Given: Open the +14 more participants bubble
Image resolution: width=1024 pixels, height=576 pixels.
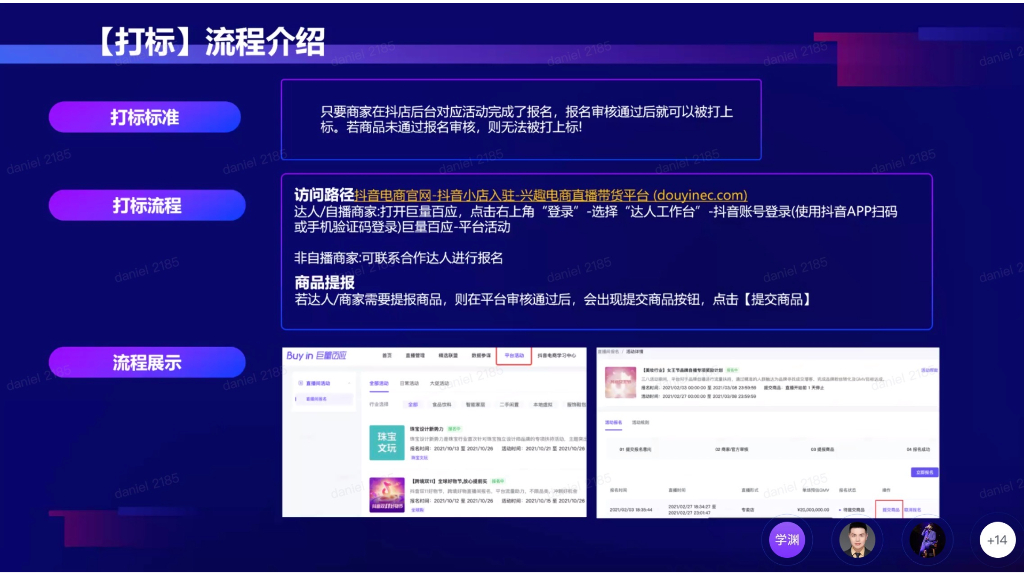Looking at the screenshot, I should point(997,540).
